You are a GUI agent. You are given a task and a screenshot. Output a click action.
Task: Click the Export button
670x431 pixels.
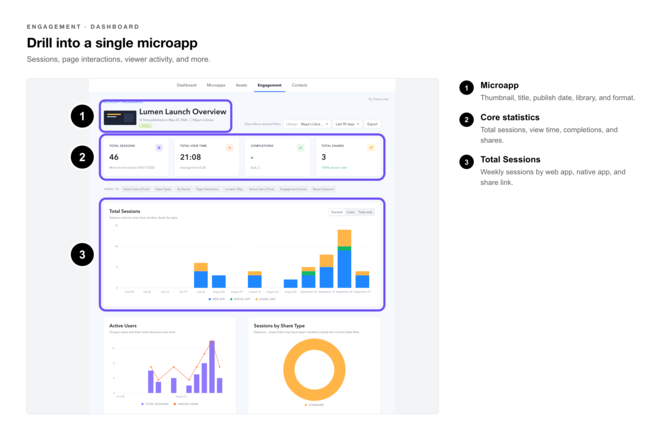(x=372, y=124)
